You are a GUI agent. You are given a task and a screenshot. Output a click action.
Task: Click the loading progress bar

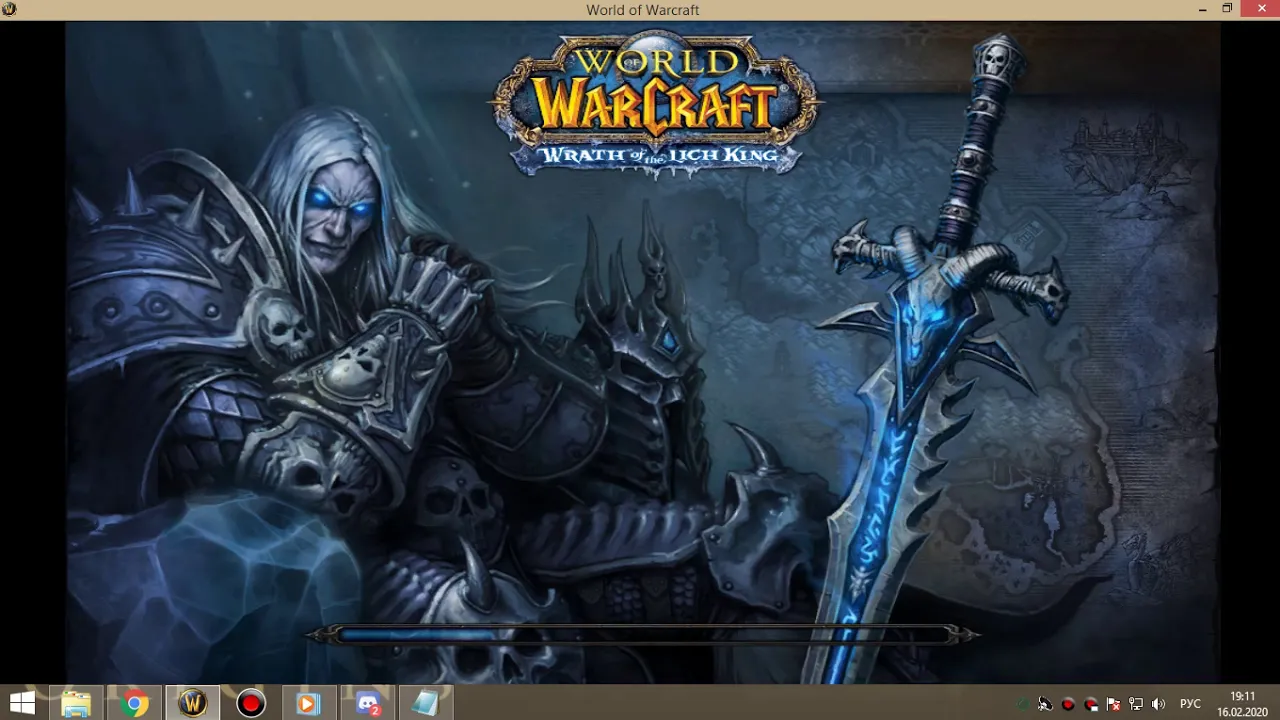pyautogui.click(x=642, y=634)
